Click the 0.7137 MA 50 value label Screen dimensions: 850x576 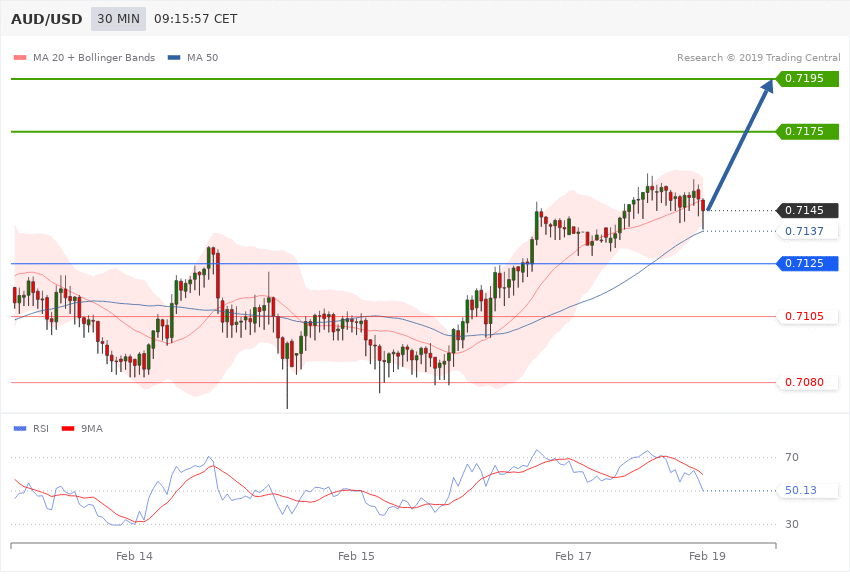pos(808,231)
